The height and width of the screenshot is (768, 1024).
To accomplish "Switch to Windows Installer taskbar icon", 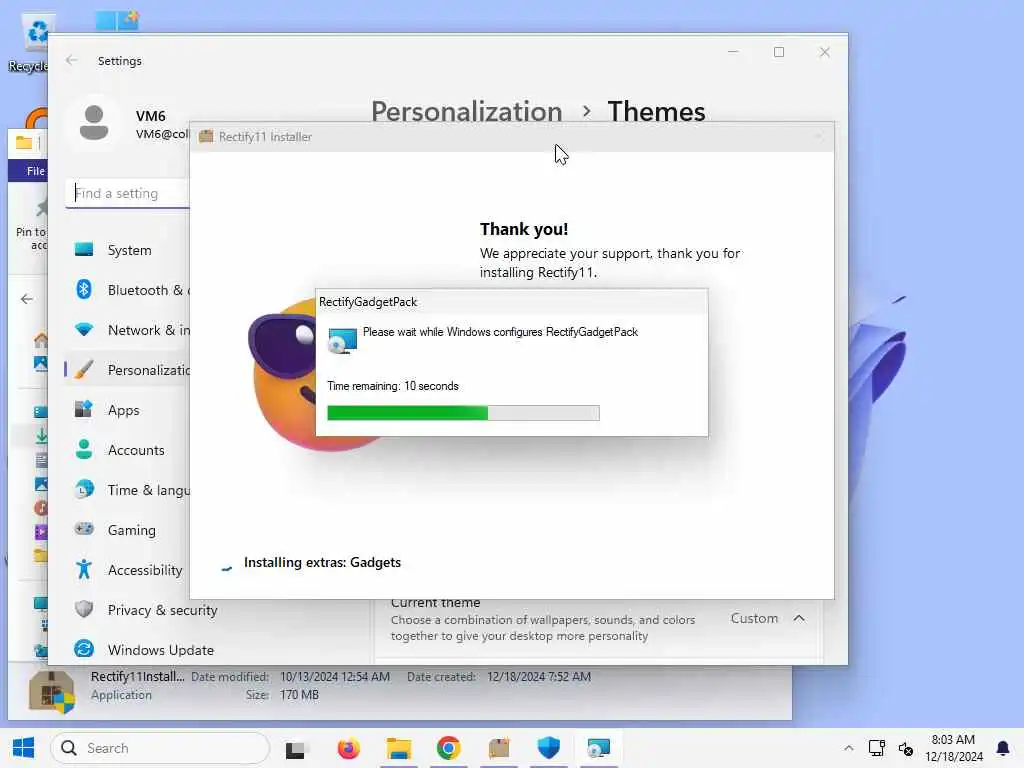I will 598,748.
